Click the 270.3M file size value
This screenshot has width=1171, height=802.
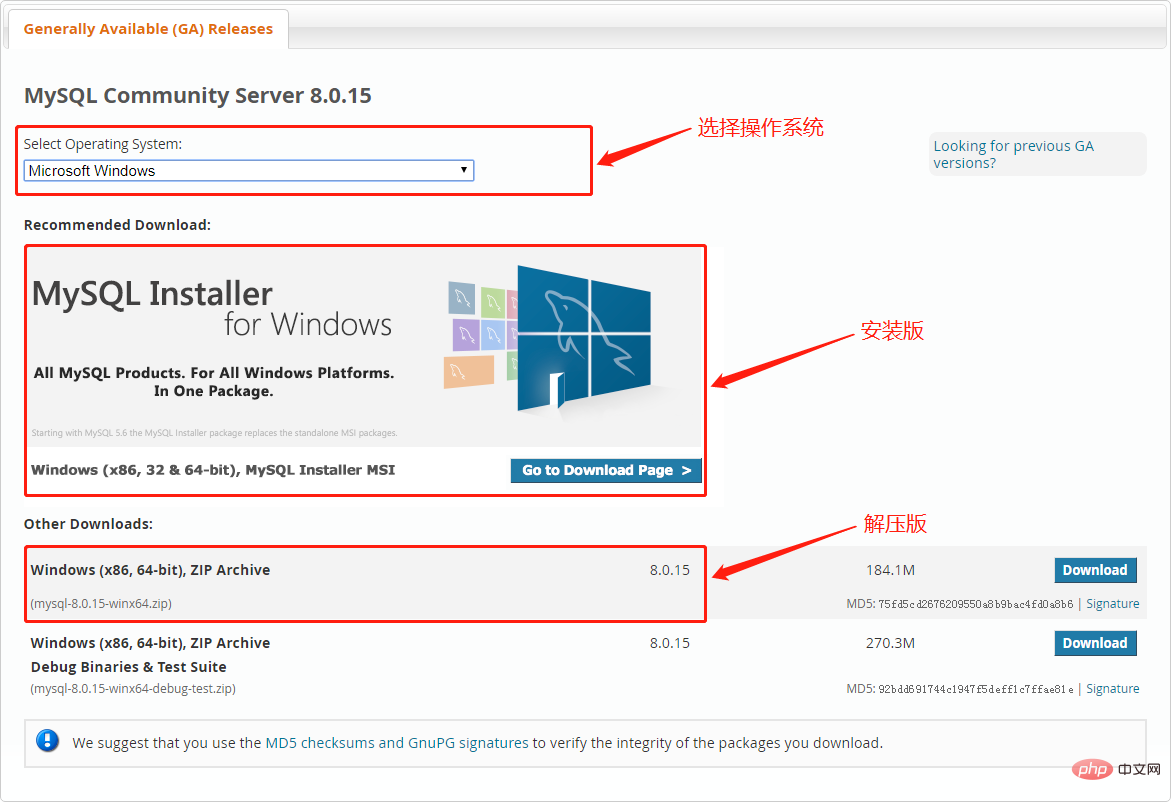pyautogui.click(x=890, y=643)
